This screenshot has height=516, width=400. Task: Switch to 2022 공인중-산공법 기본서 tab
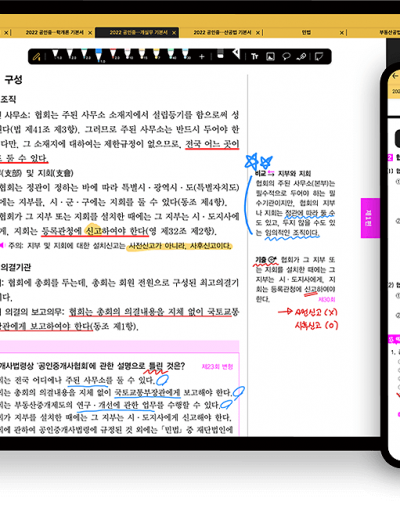coord(222,32)
